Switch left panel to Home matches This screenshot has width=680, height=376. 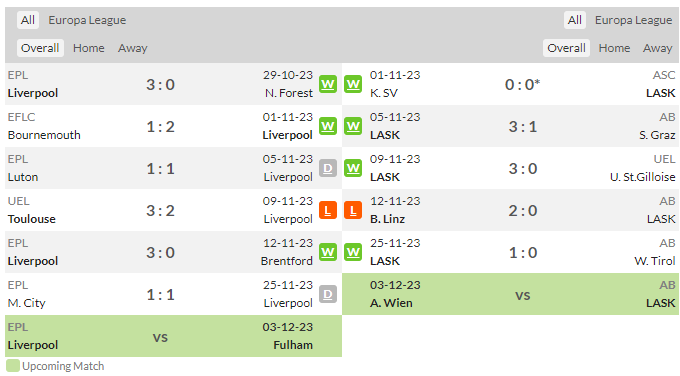88,48
